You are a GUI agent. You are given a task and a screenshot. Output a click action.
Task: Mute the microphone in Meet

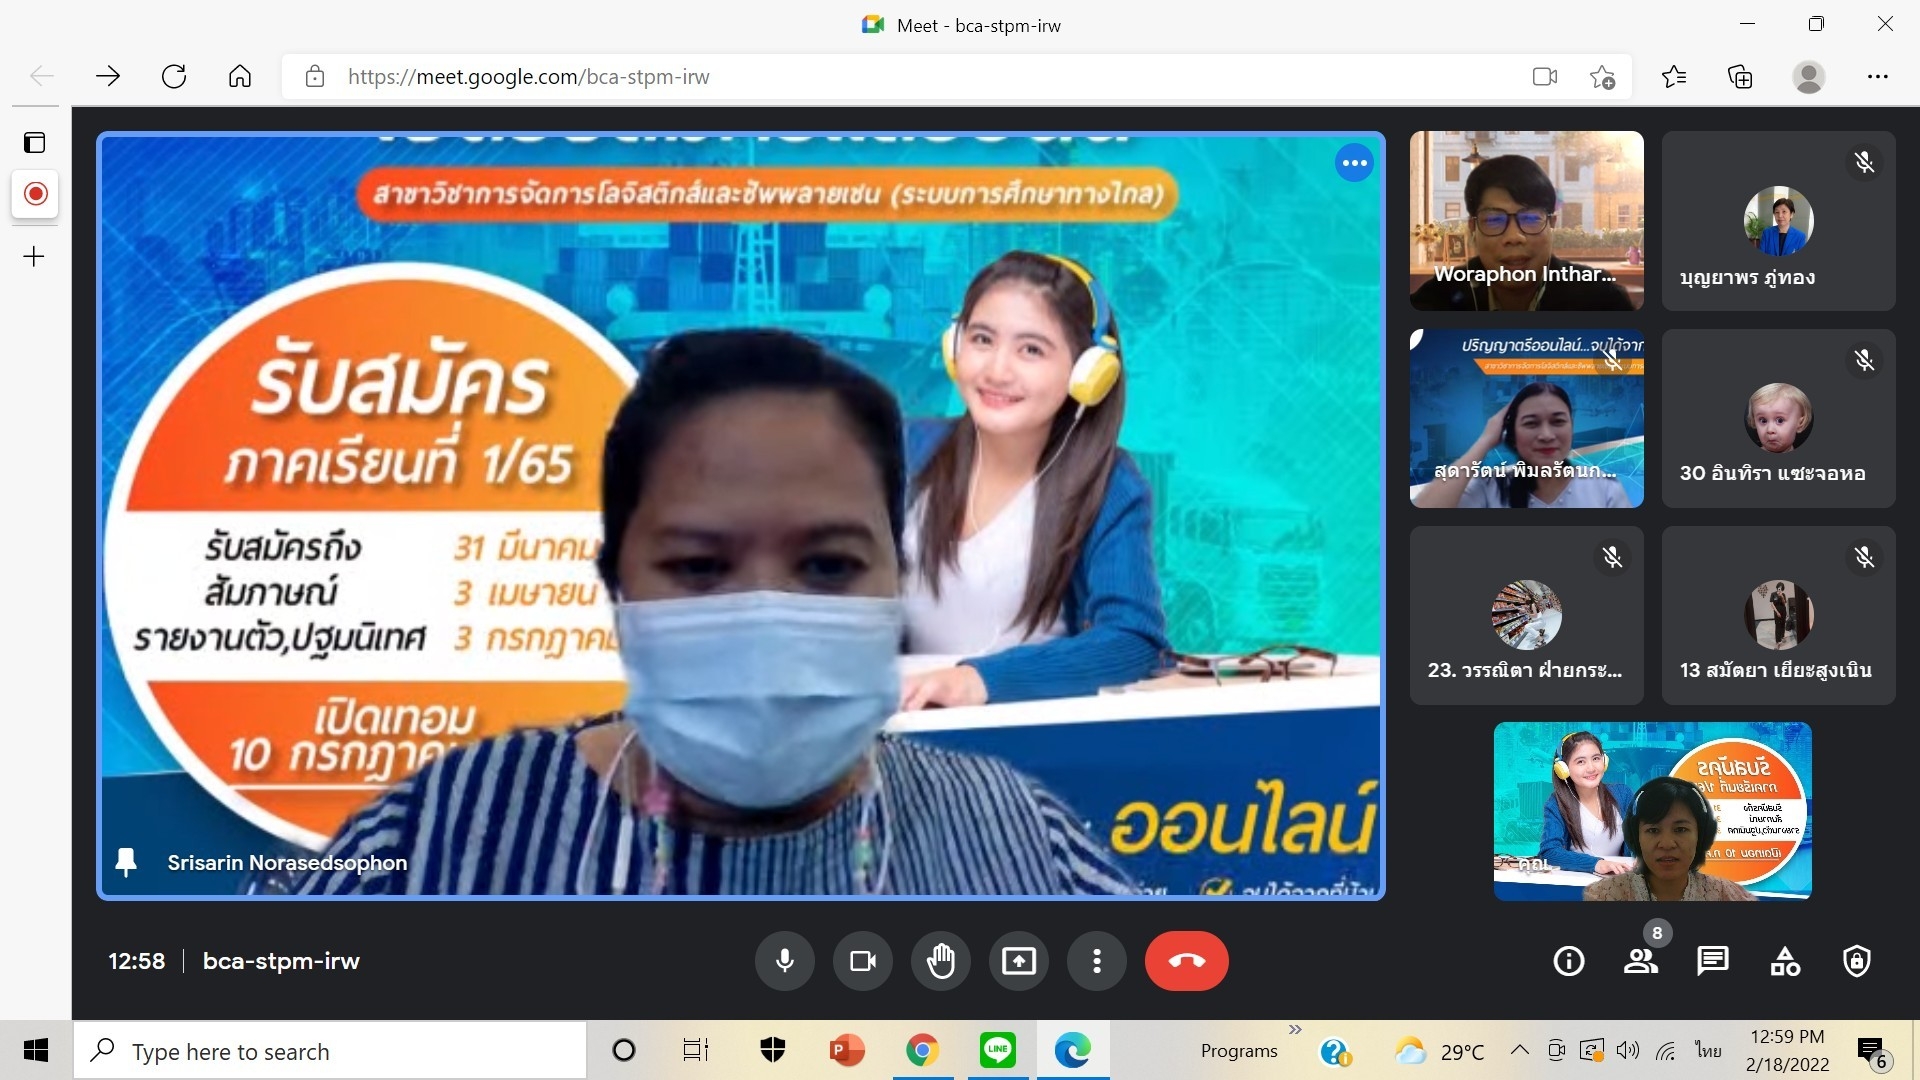click(785, 961)
